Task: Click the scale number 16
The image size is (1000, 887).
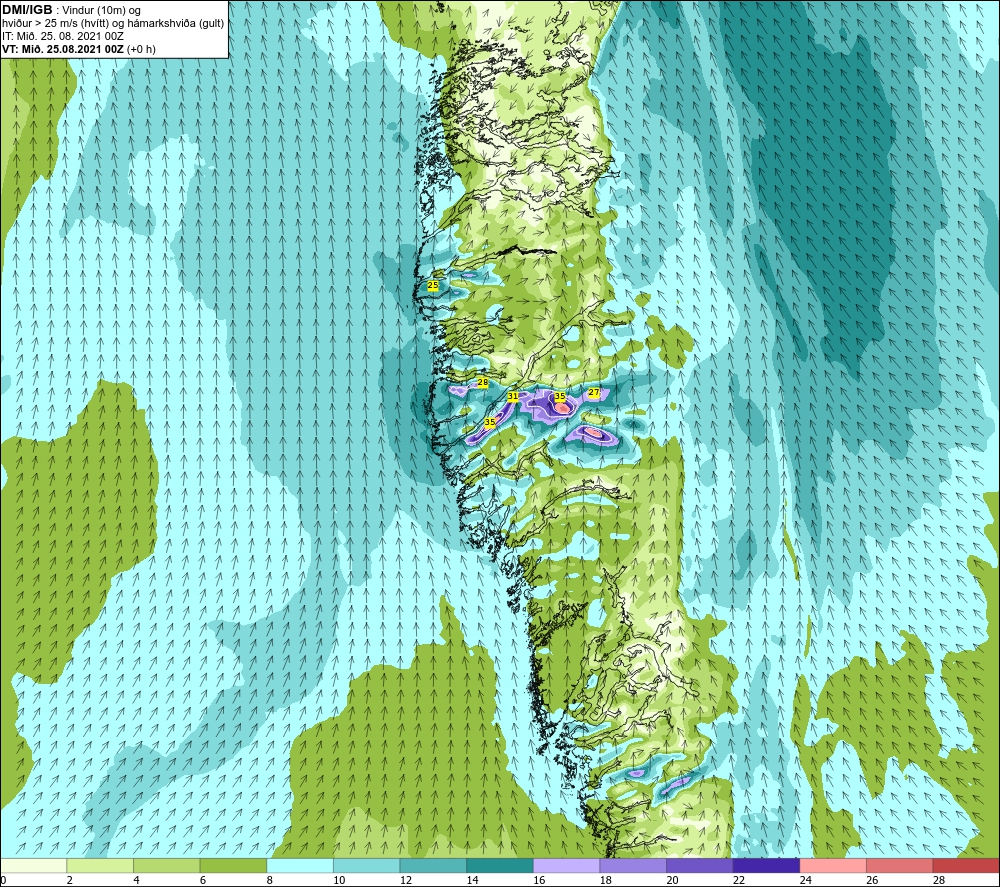Action: pos(539,881)
